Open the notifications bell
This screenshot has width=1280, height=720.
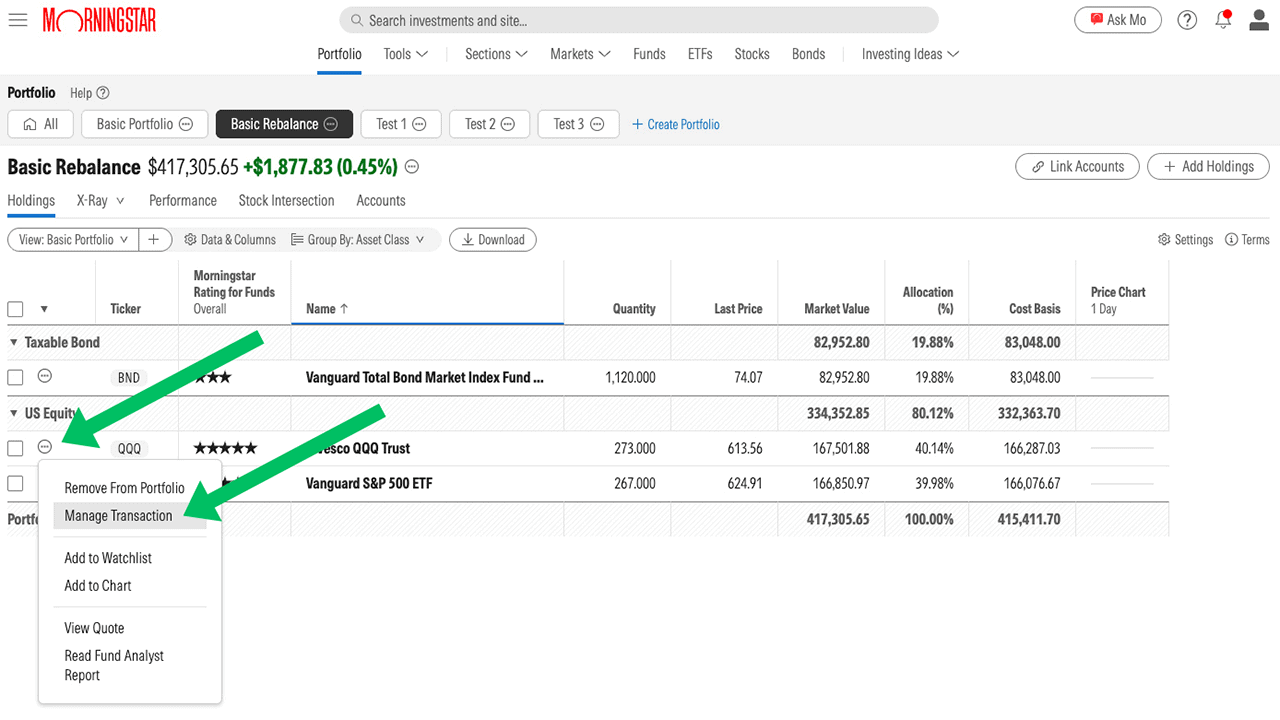tap(1222, 19)
